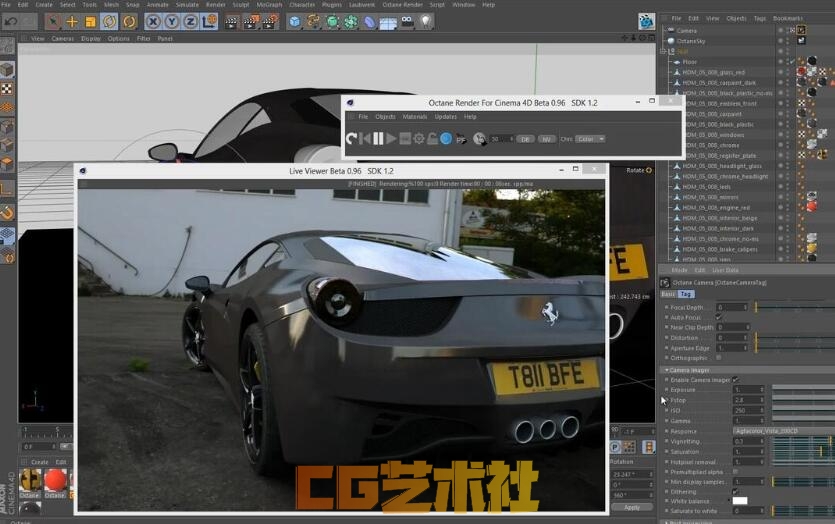
Task: Click the restart render icon in Octane window
Action: pyautogui.click(x=351, y=139)
